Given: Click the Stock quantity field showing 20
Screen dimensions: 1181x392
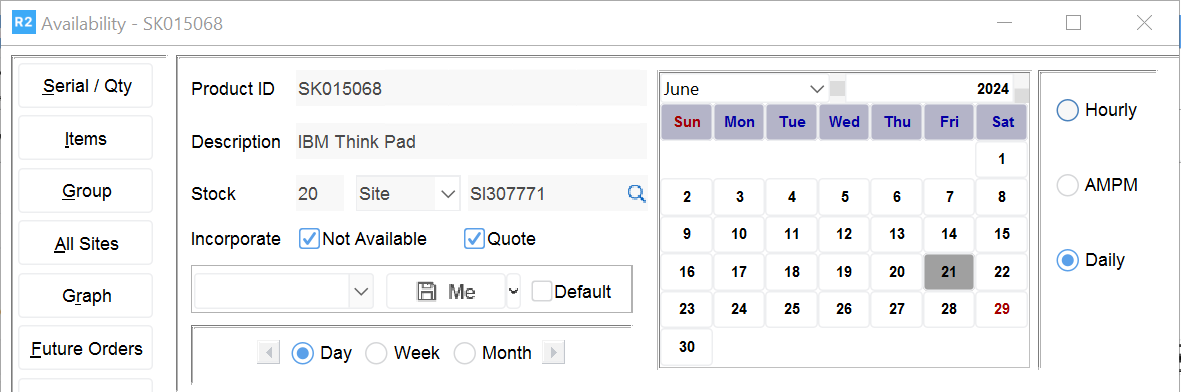Looking at the screenshot, I should click(320, 194).
